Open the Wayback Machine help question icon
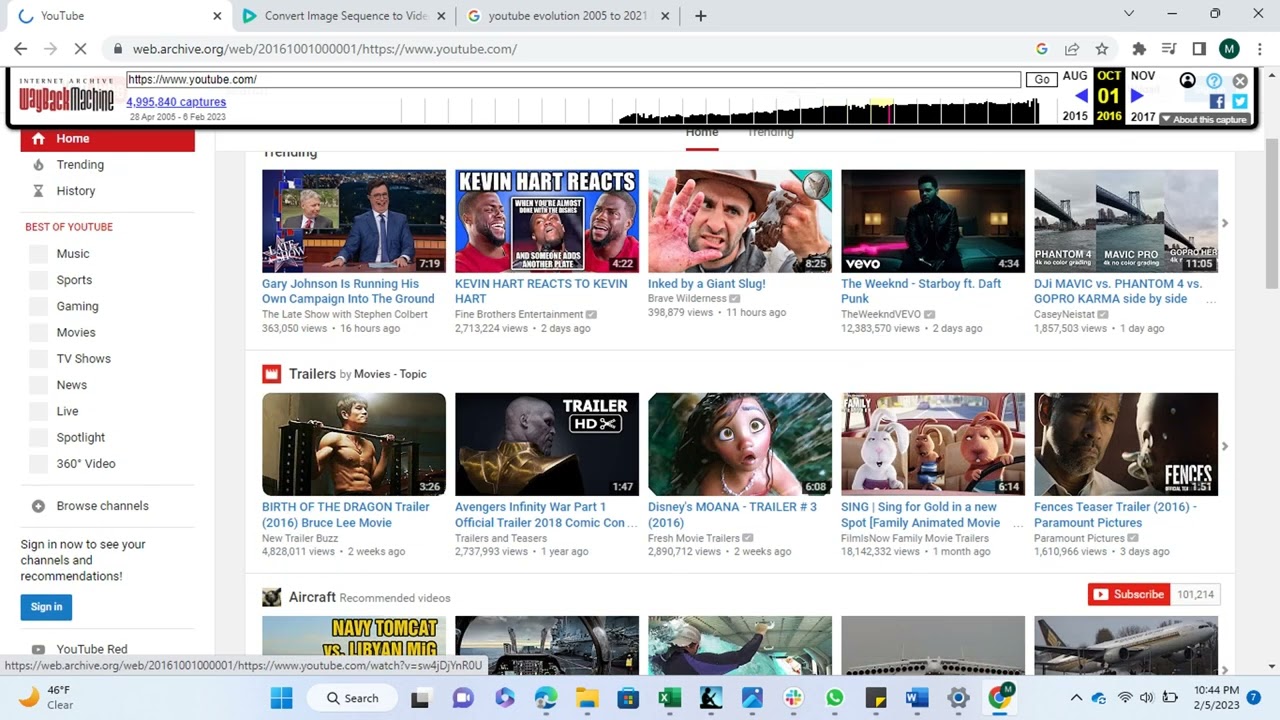Image resolution: width=1280 pixels, height=720 pixels. click(1214, 81)
